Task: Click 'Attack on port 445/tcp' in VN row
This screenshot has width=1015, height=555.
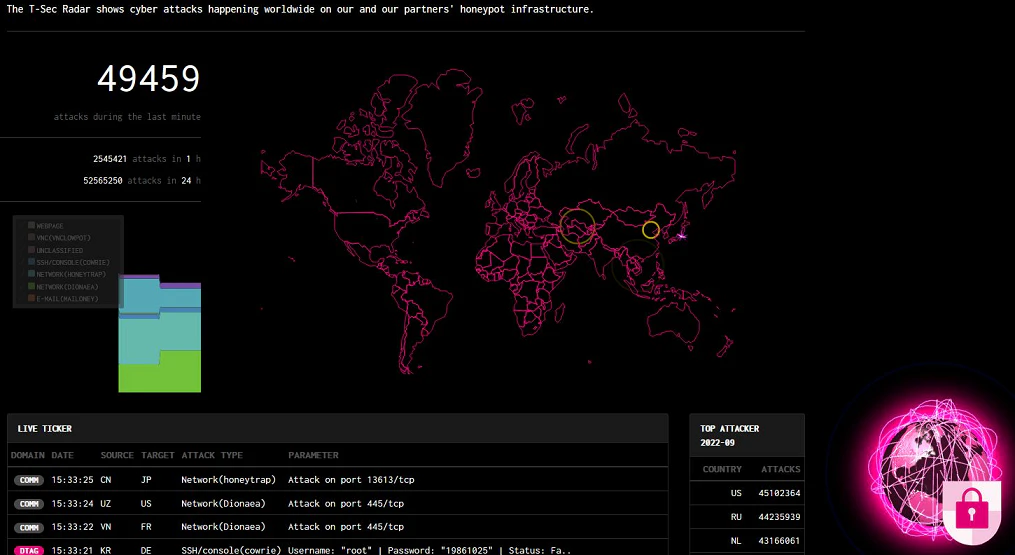Action: click(346, 527)
